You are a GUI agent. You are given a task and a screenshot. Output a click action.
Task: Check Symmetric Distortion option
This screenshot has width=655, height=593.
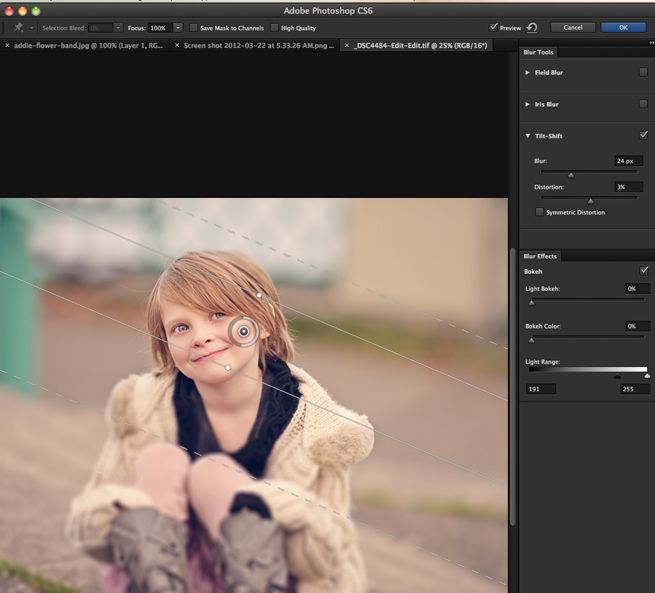coord(540,212)
